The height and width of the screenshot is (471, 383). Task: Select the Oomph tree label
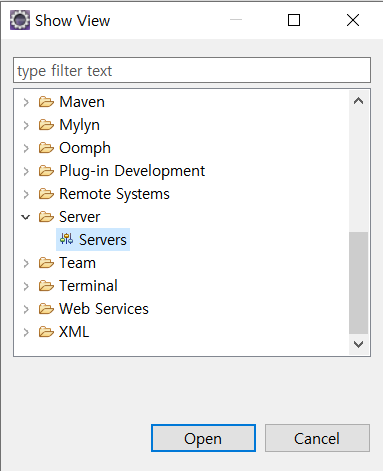[85, 148]
